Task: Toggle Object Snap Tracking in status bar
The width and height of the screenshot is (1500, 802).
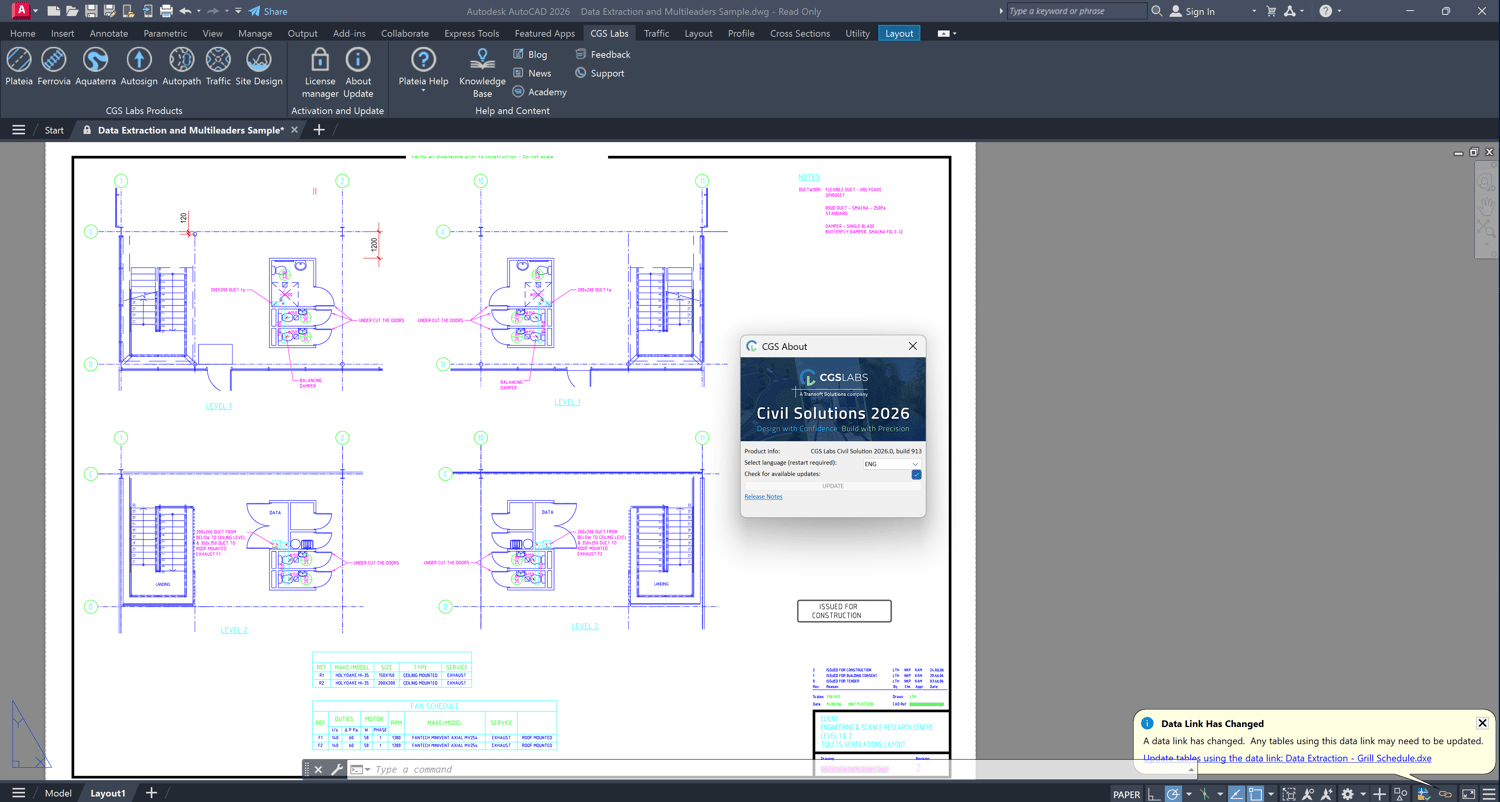Action: (1237, 794)
